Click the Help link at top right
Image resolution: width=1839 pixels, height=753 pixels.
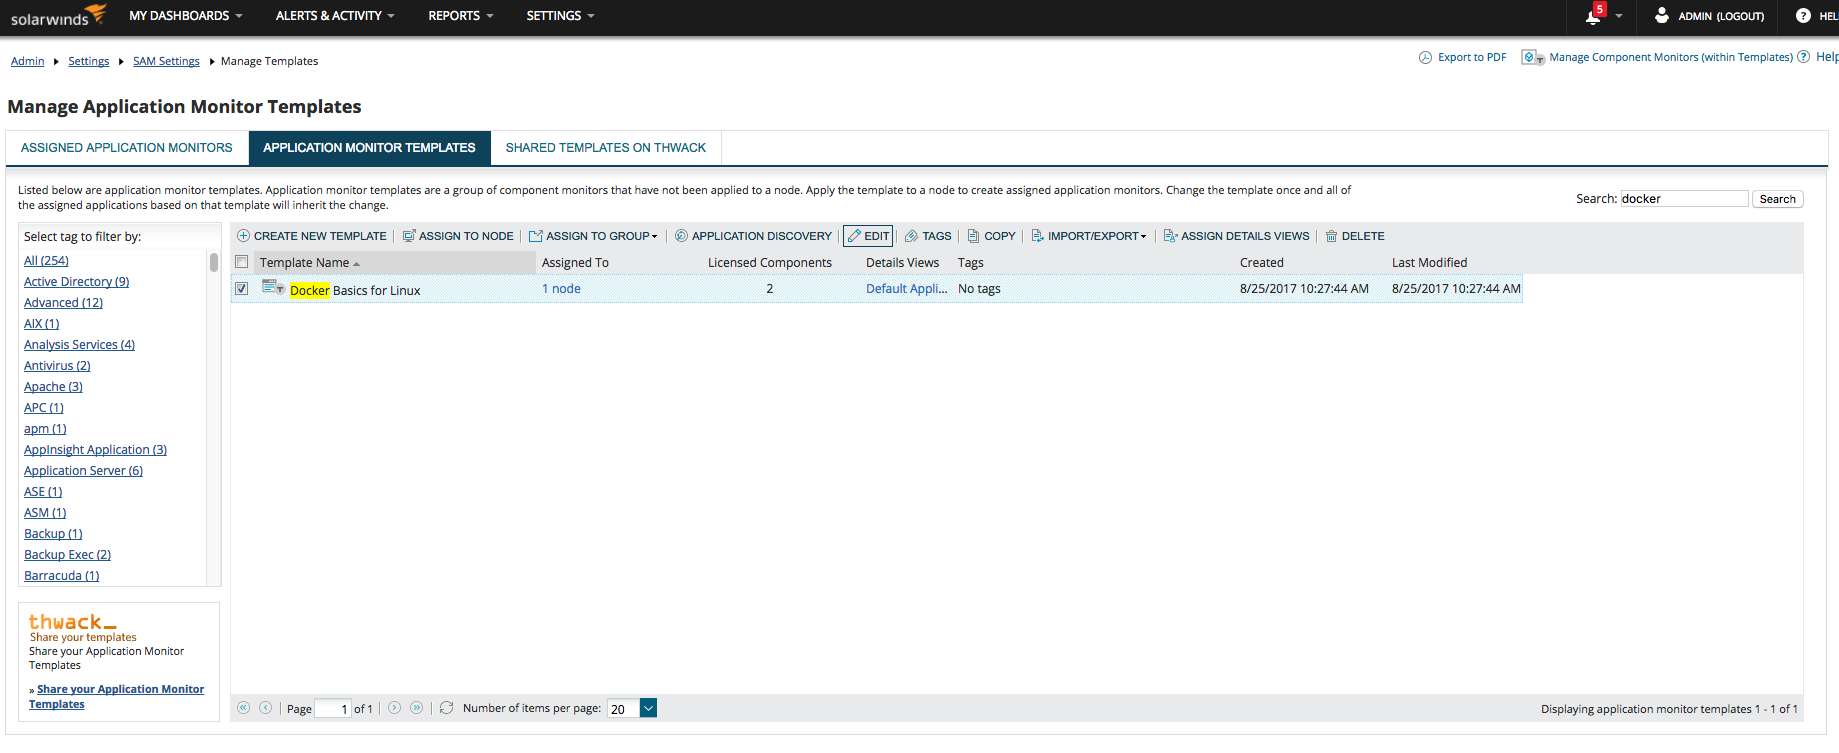pyautogui.click(x=1827, y=57)
